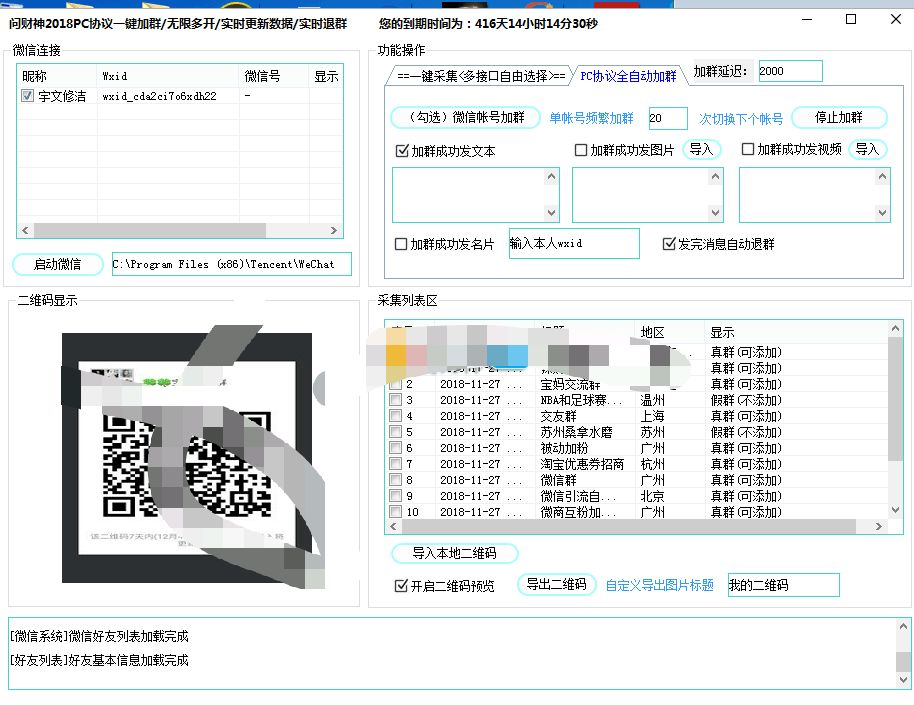Check the 交友群 row checkbox
Viewport: 914px width, 705px height.
tap(395, 416)
